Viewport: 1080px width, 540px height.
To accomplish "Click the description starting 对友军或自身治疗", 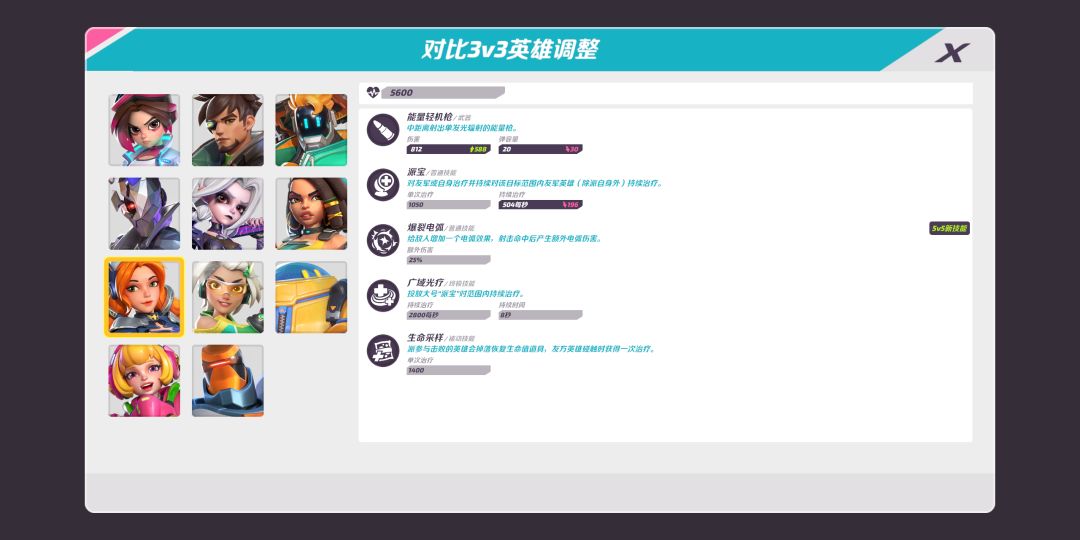I will pos(535,183).
